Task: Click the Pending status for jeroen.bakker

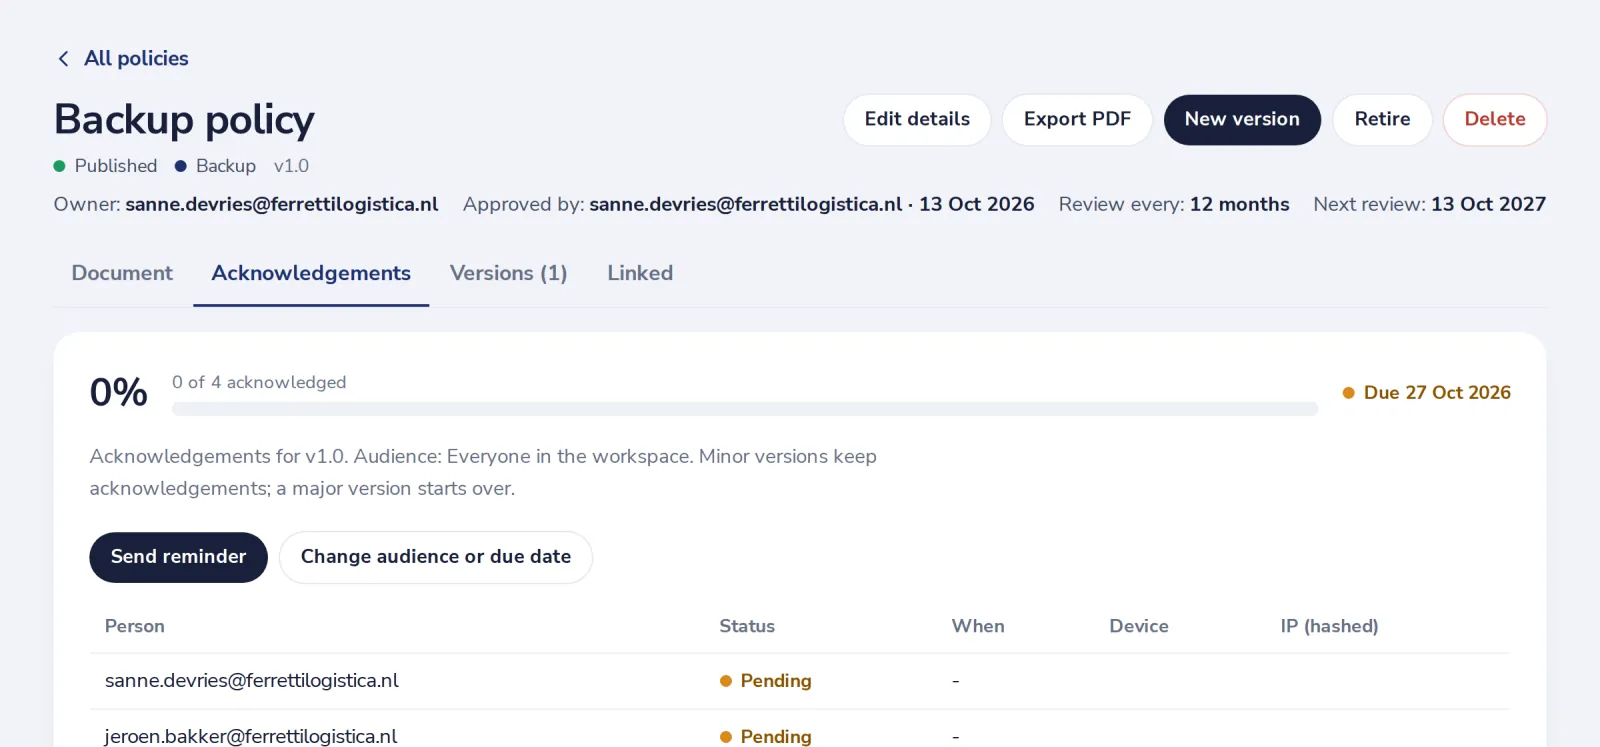Action: (x=766, y=737)
